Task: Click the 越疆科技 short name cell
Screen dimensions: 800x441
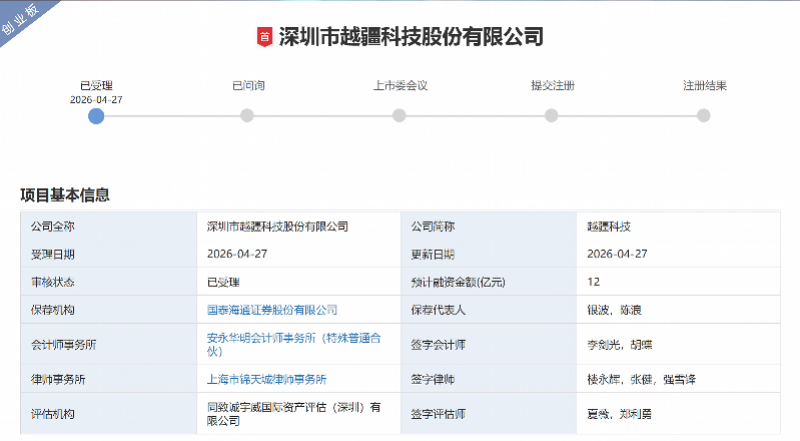Action: [609, 226]
